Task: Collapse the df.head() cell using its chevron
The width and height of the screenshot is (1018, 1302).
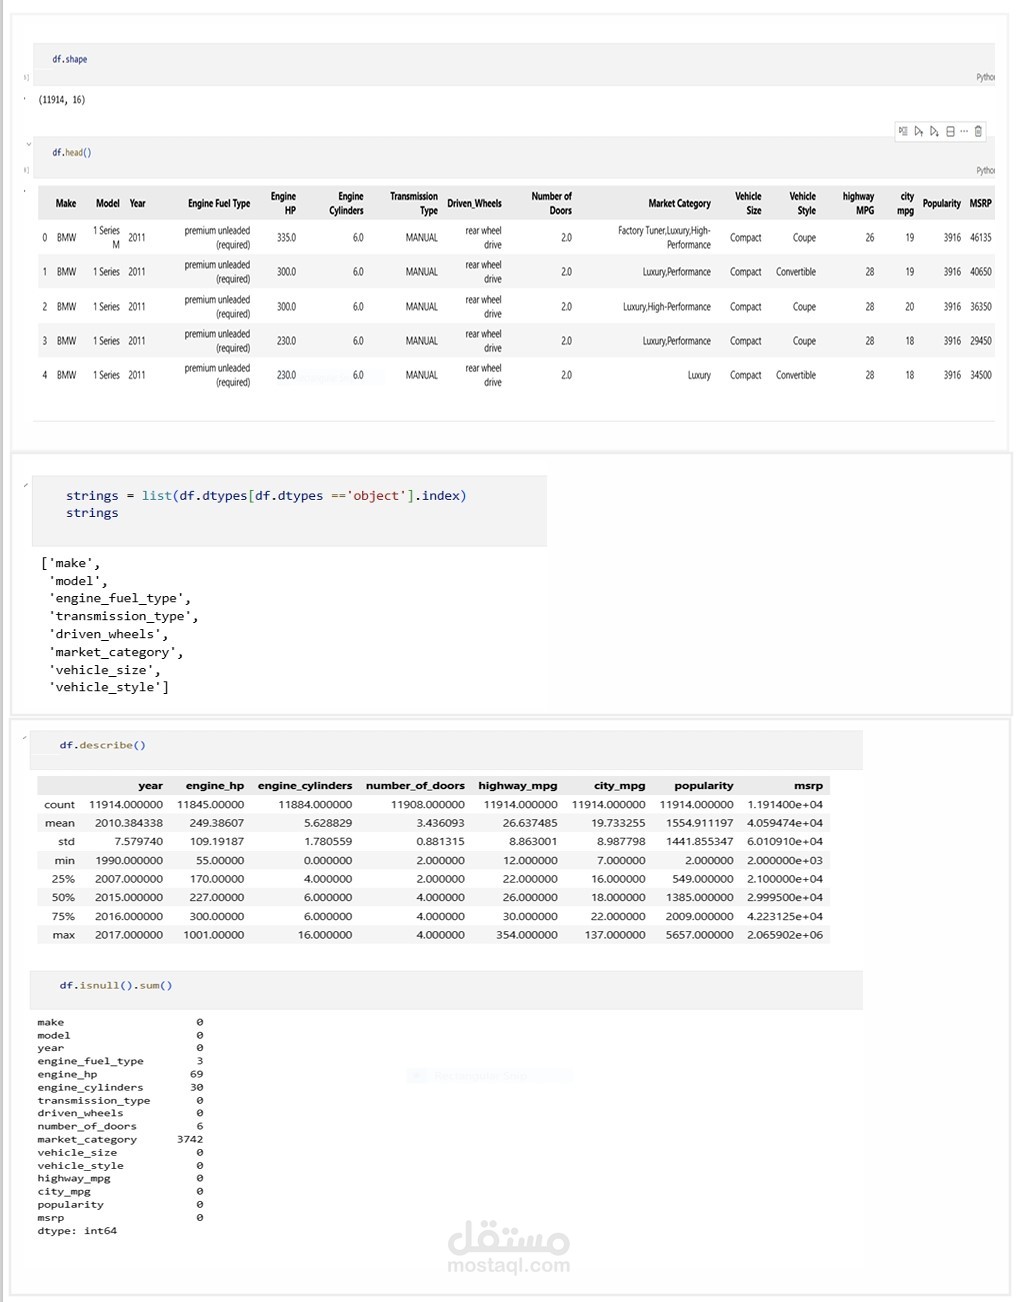Action: point(28,144)
